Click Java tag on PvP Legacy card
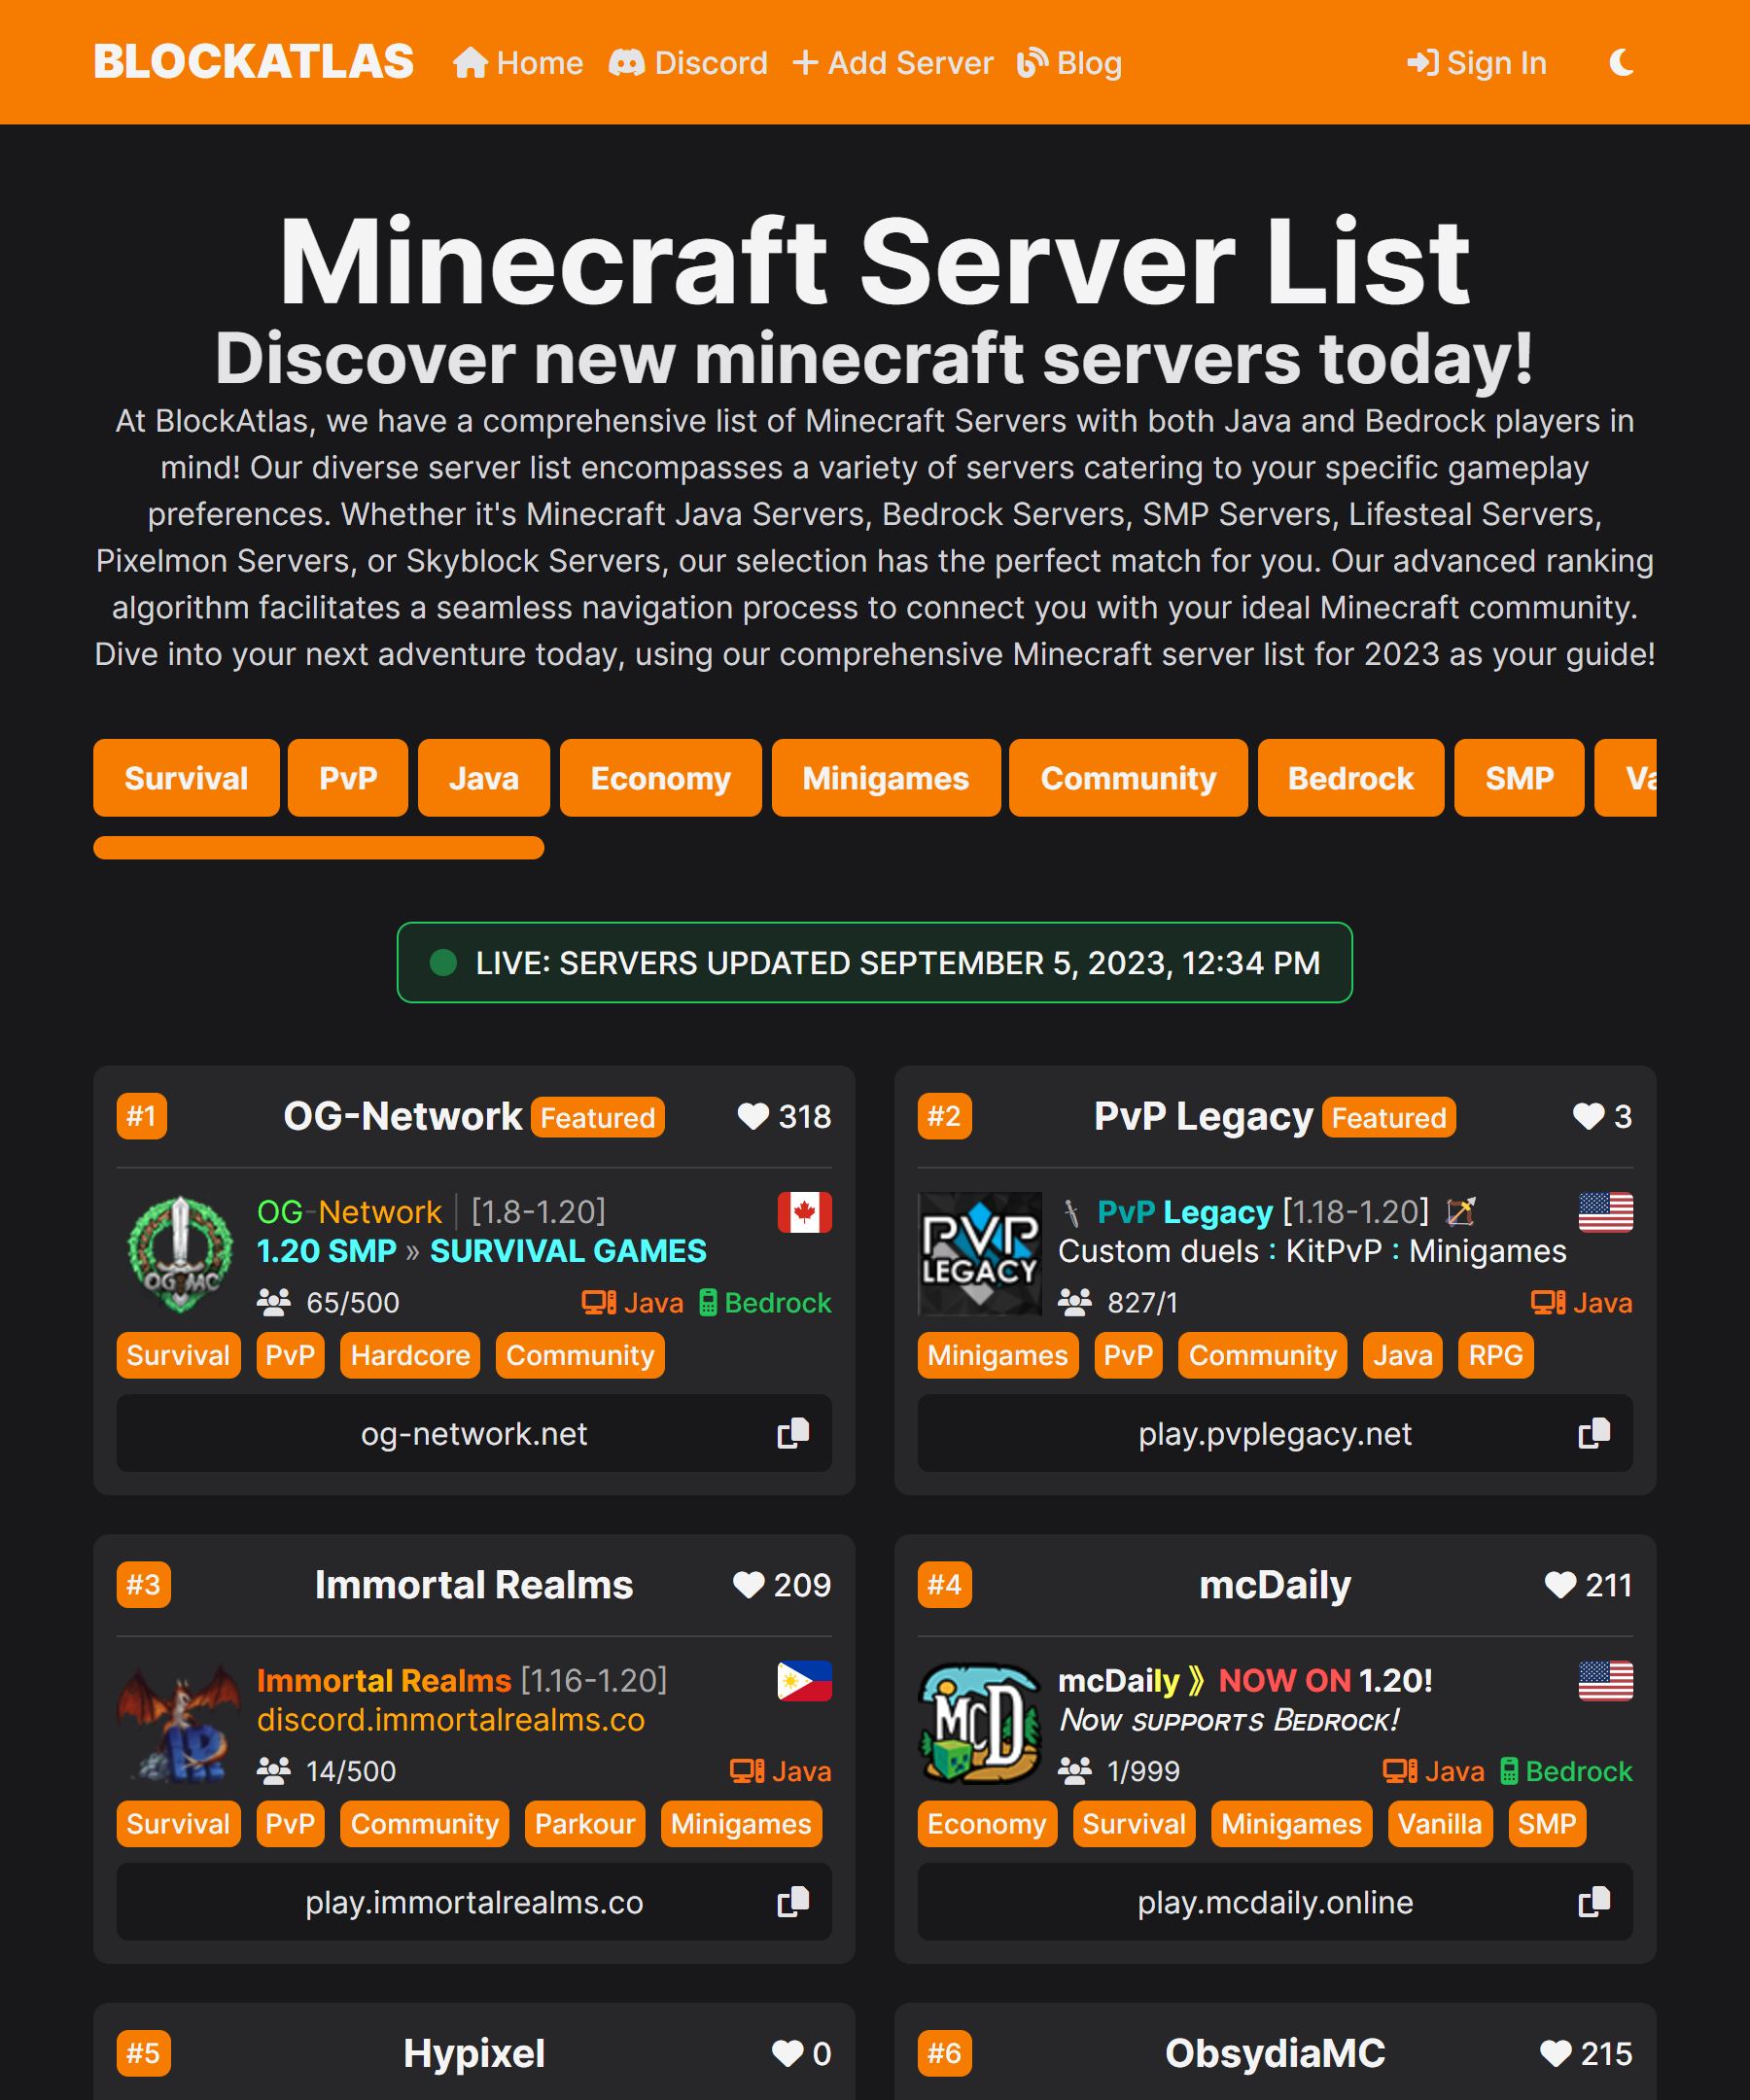 1402,1355
